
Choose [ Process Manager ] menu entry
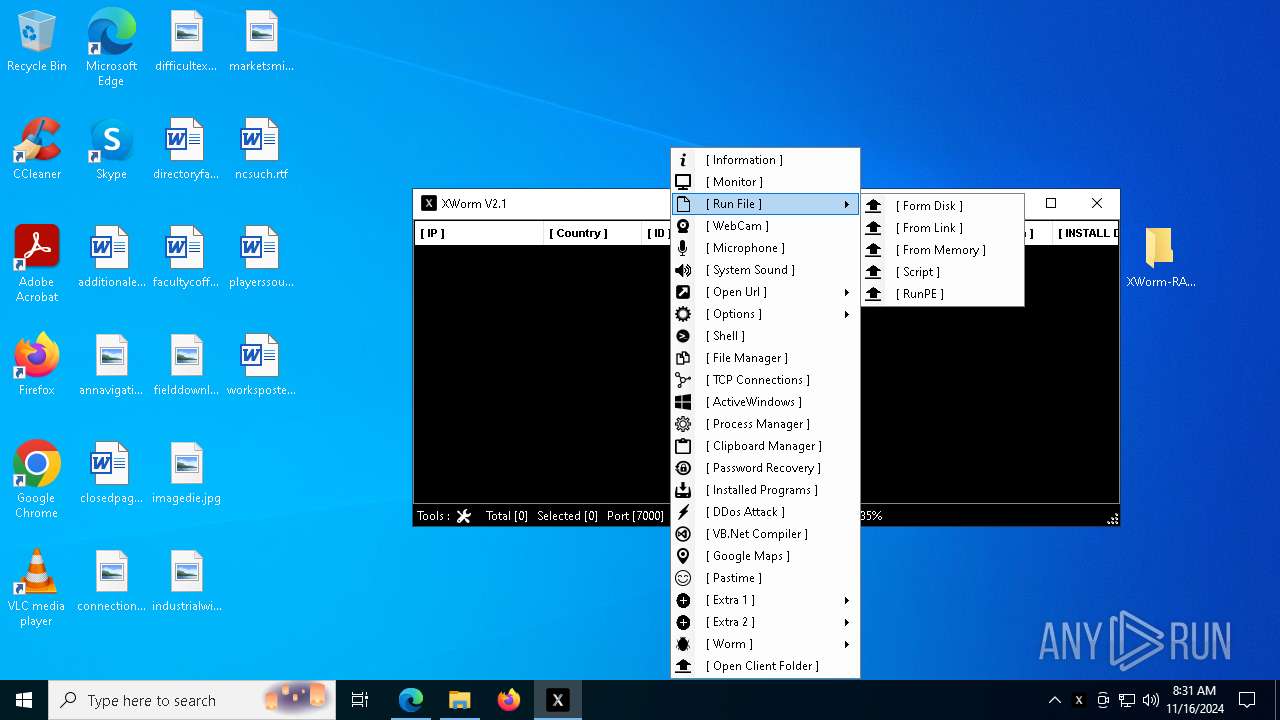tap(765, 424)
